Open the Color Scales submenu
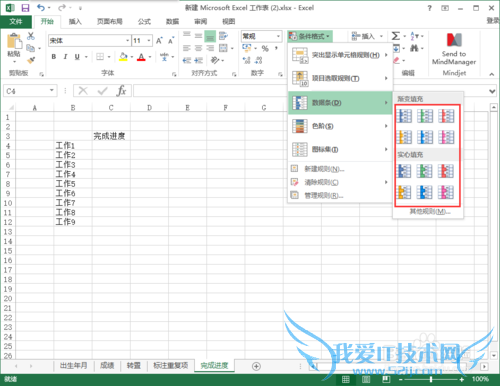Viewport: 500px width, 386px height. [x=340, y=126]
